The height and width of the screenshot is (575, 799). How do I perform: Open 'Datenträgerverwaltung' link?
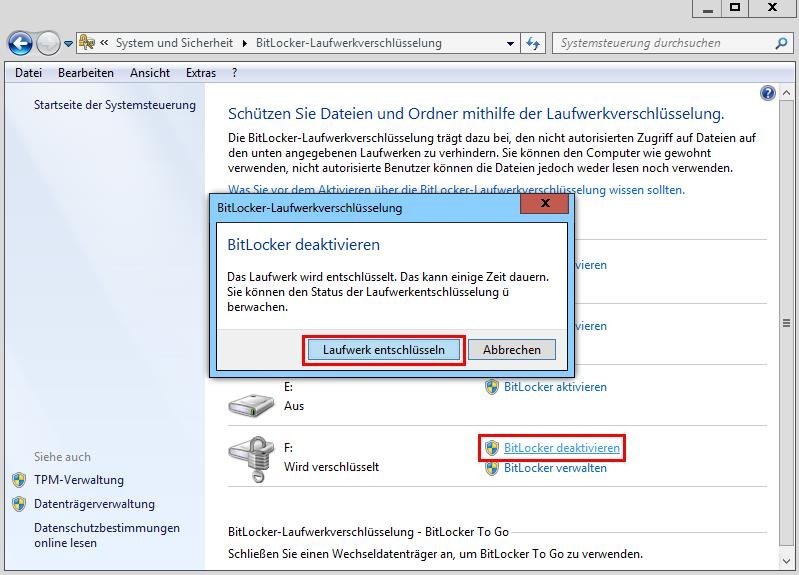[94, 504]
